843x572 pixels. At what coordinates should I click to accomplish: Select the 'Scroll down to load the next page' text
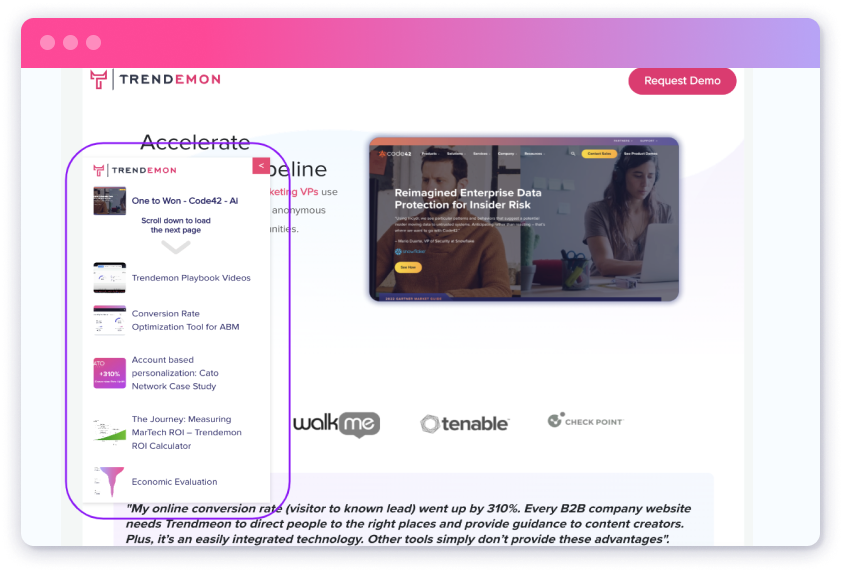click(x=176, y=225)
